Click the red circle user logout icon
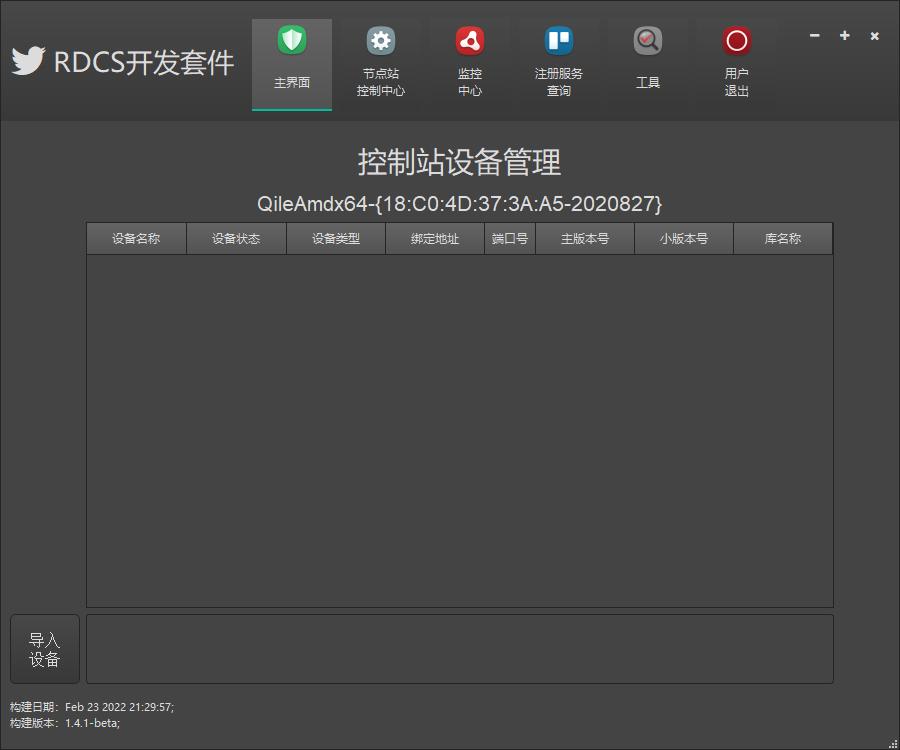 pyautogui.click(x=737, y=42)
